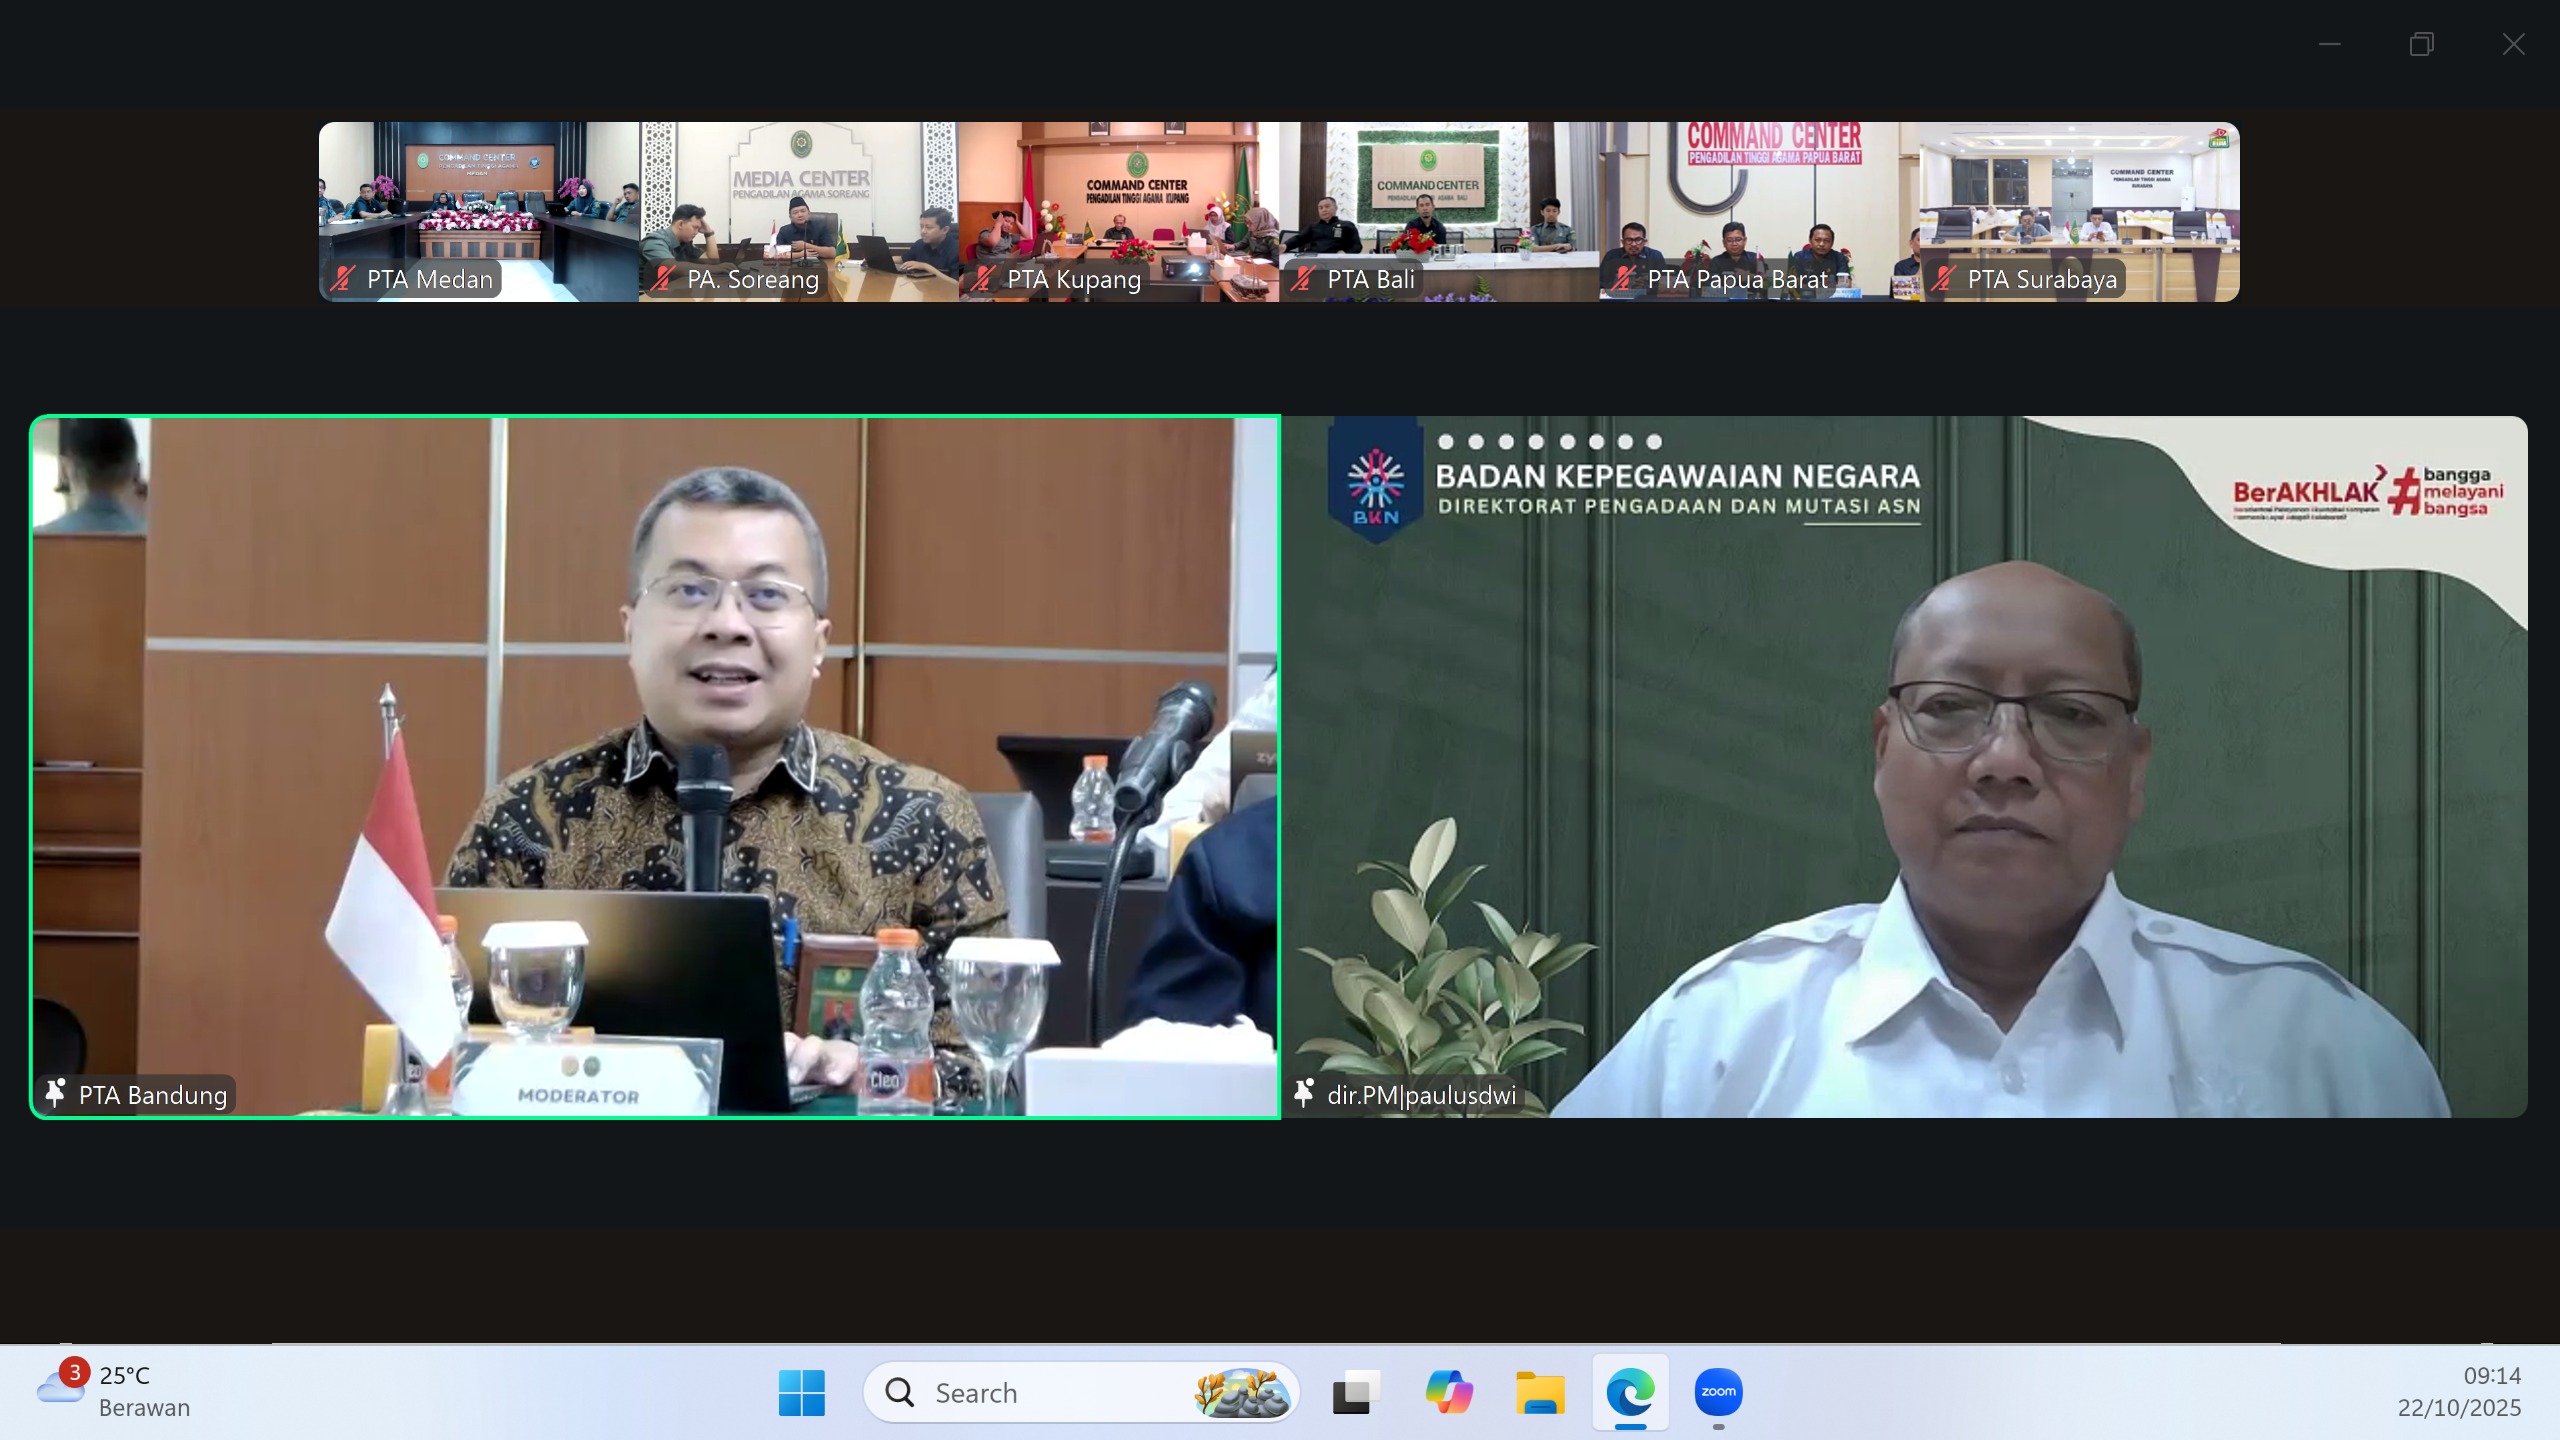Click the muted mic icon on PTA Kupang
The height and width of the screenshot is (1440, 2560).
(983, 279)
